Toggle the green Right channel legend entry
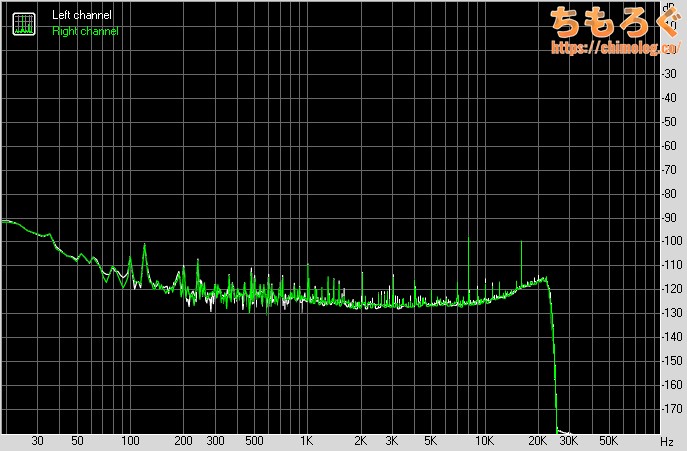This screenshot has width=687, height=451. click(85, 32)
